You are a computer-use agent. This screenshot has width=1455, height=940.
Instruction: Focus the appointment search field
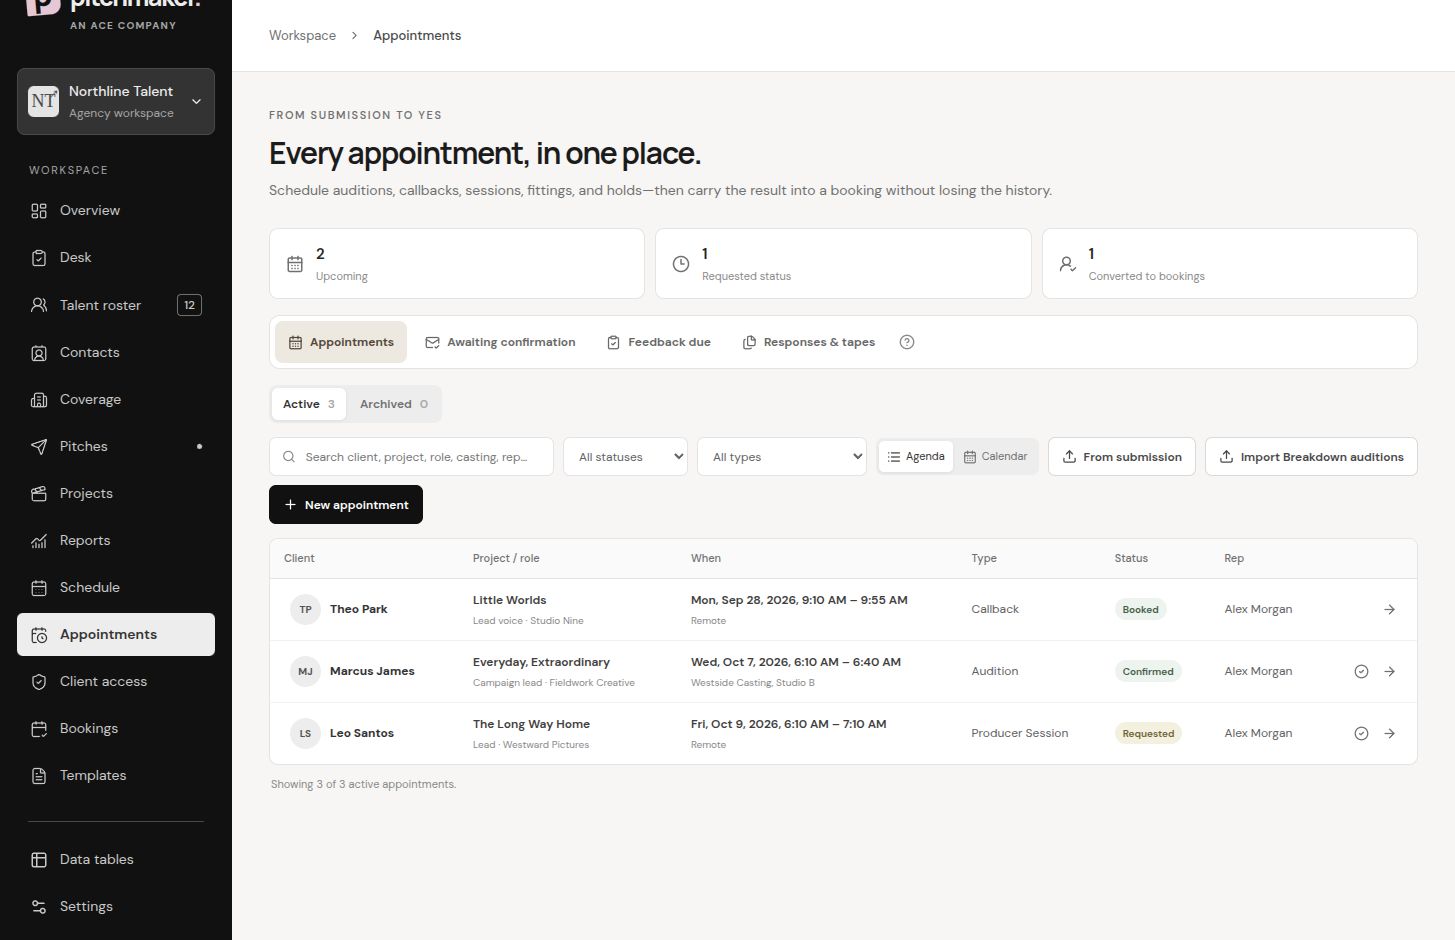411,456
